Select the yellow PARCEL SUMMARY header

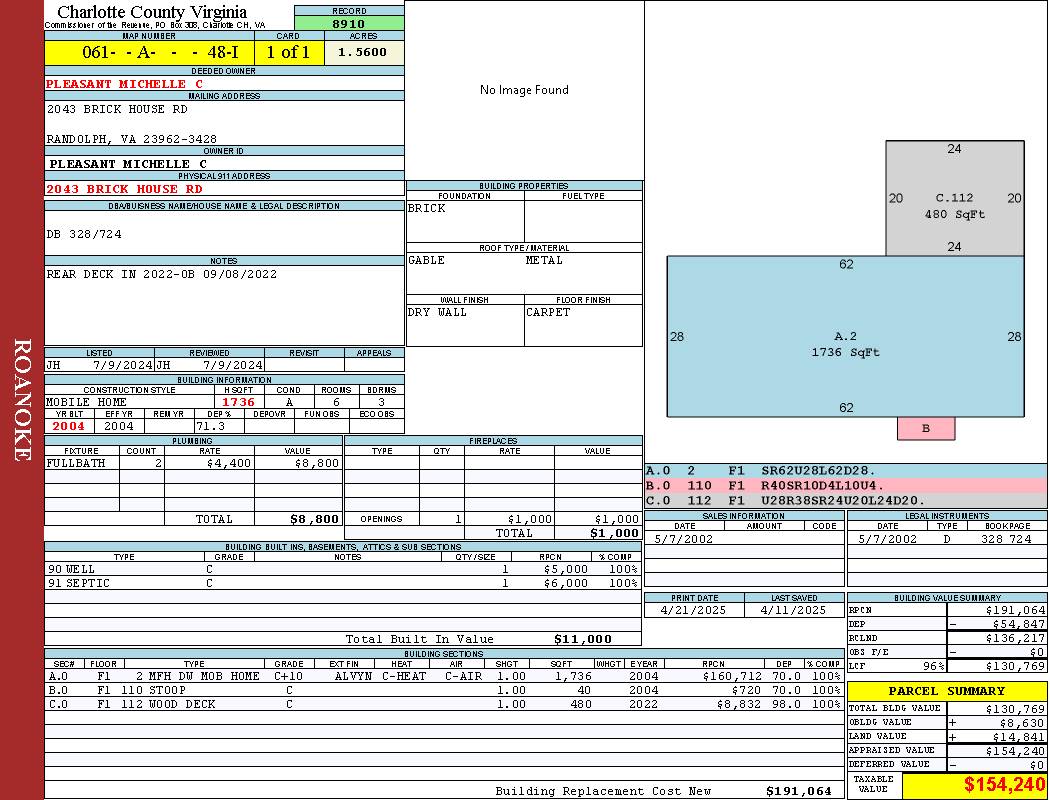point(946,691)
